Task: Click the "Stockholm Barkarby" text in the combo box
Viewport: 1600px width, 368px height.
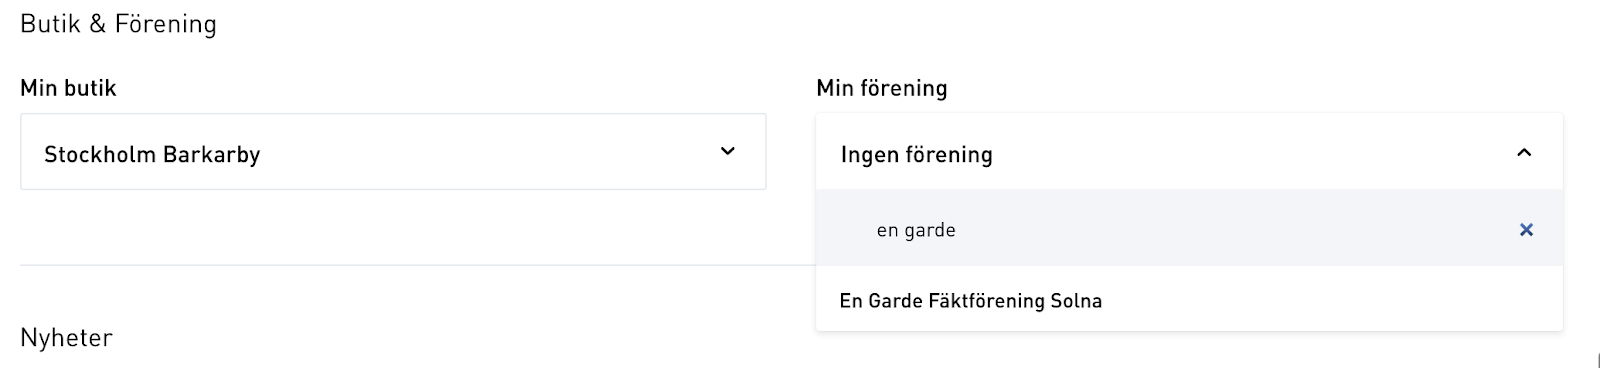Action: click(x=152, y=154)
